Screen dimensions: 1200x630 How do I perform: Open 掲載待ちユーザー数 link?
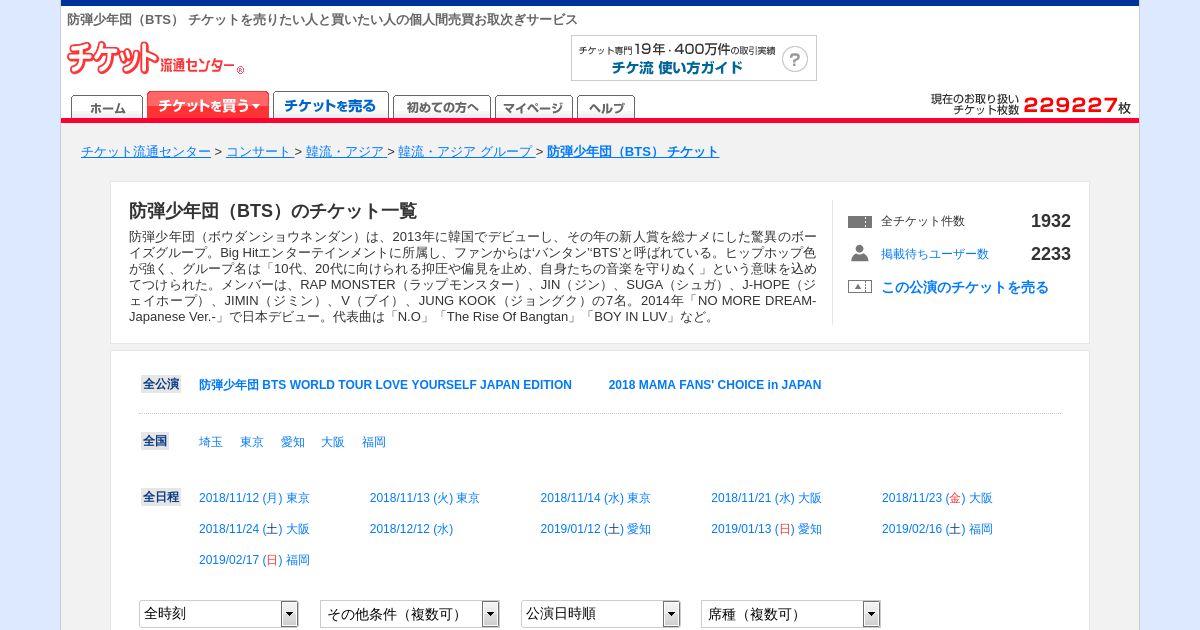(x=935, y=254)
